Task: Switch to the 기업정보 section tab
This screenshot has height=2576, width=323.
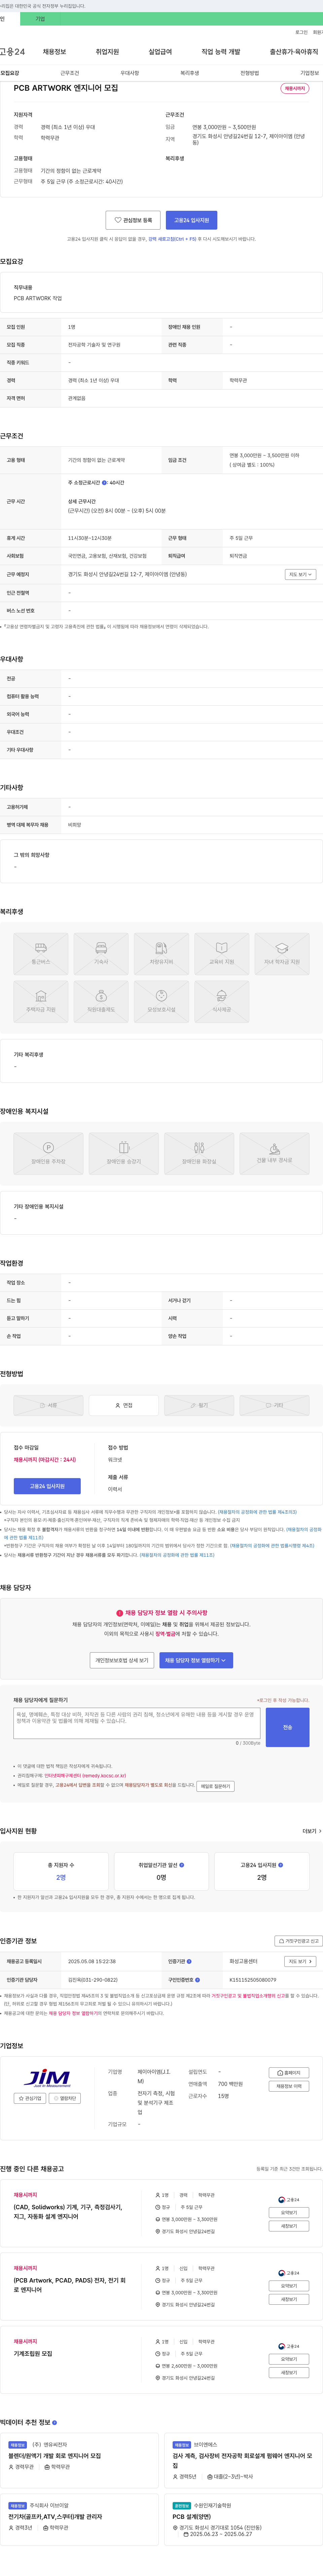Action: click(x=310, y=73)
